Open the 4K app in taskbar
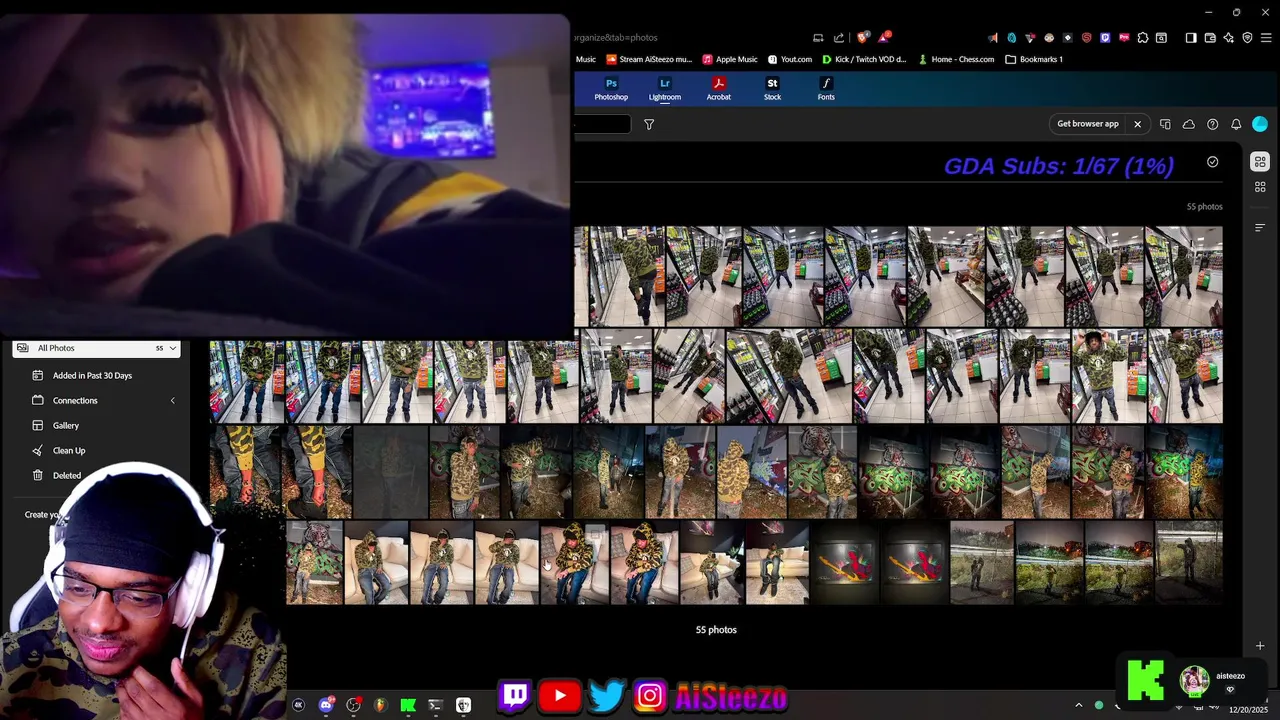The width and height of the screenshot is (1280, 720). click(x=298, y=705)
